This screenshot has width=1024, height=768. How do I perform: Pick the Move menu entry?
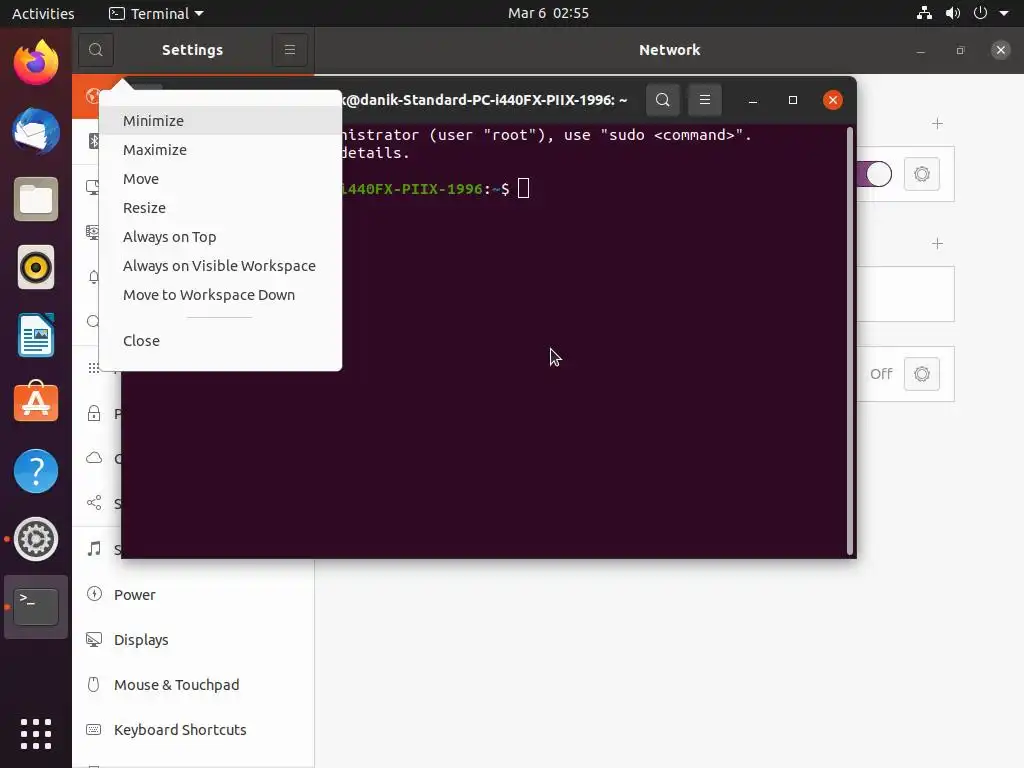pyautogui.click(x=220, y=178)
